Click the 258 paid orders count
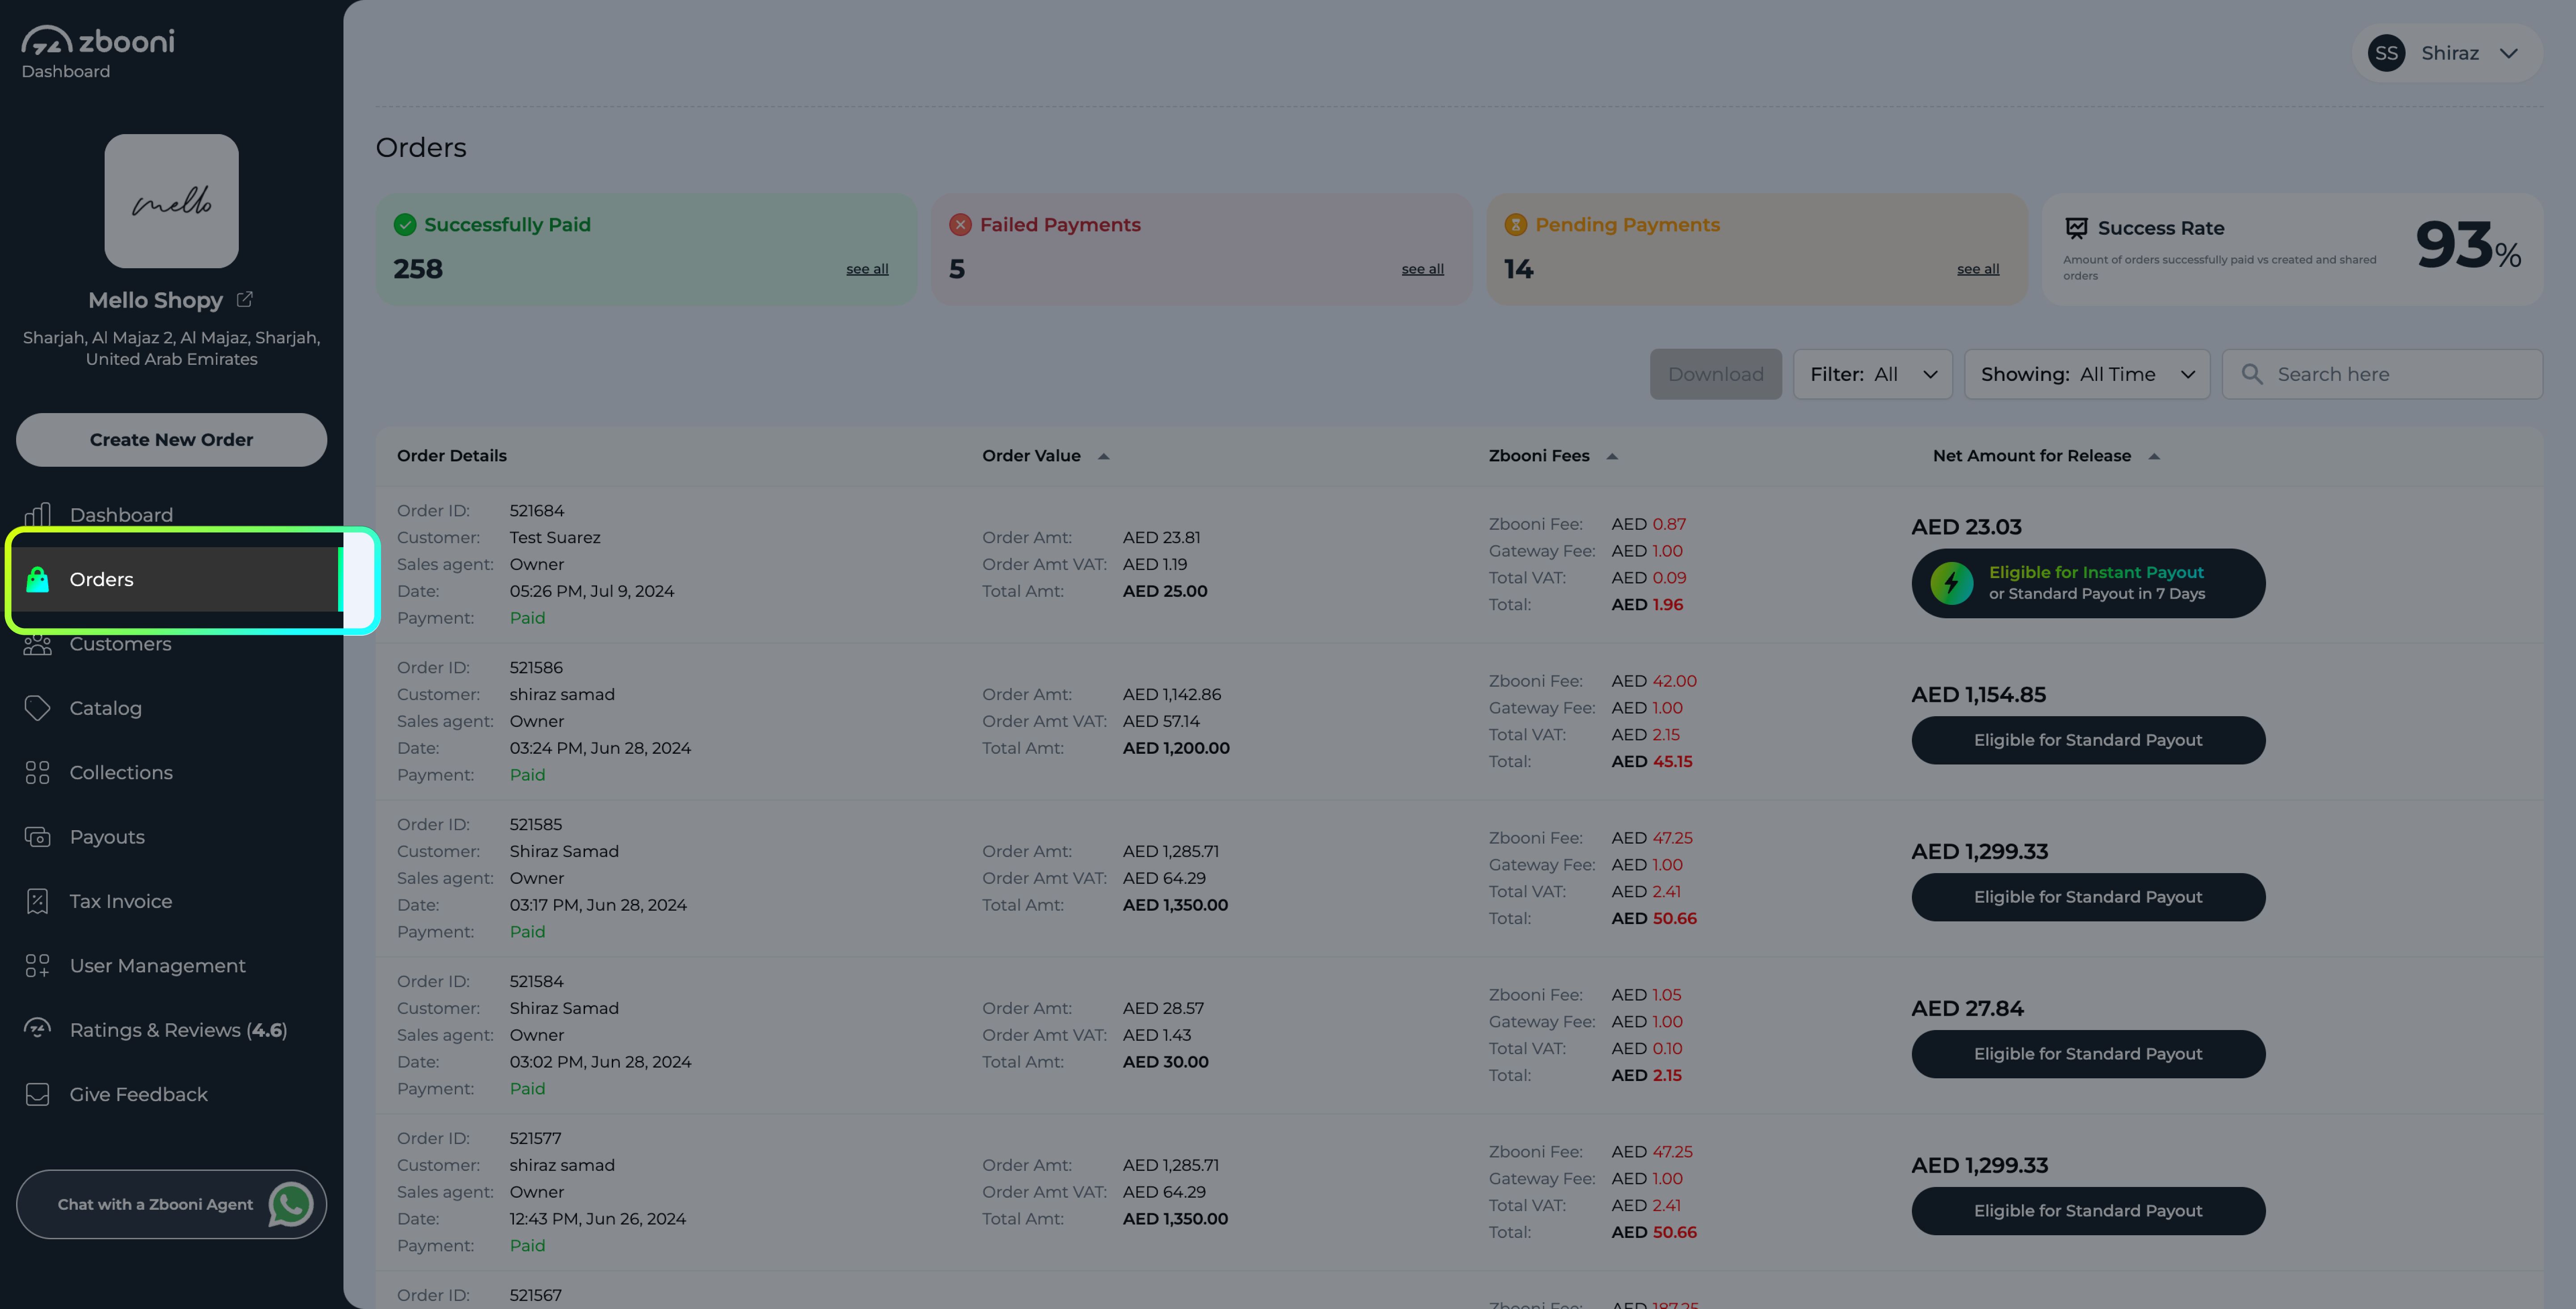2576x1309 pixels. [x=418, y=269]
